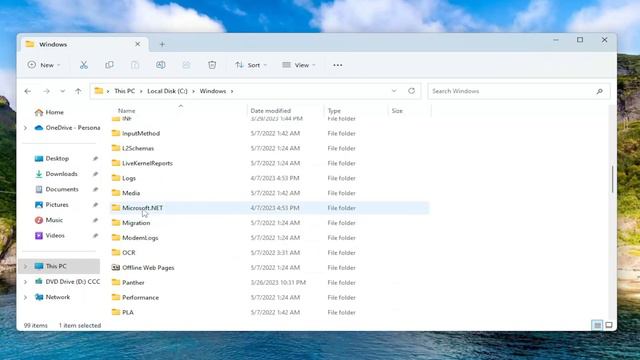Click the Delete trash icon
Screen dimensions: 640x360
212,65
